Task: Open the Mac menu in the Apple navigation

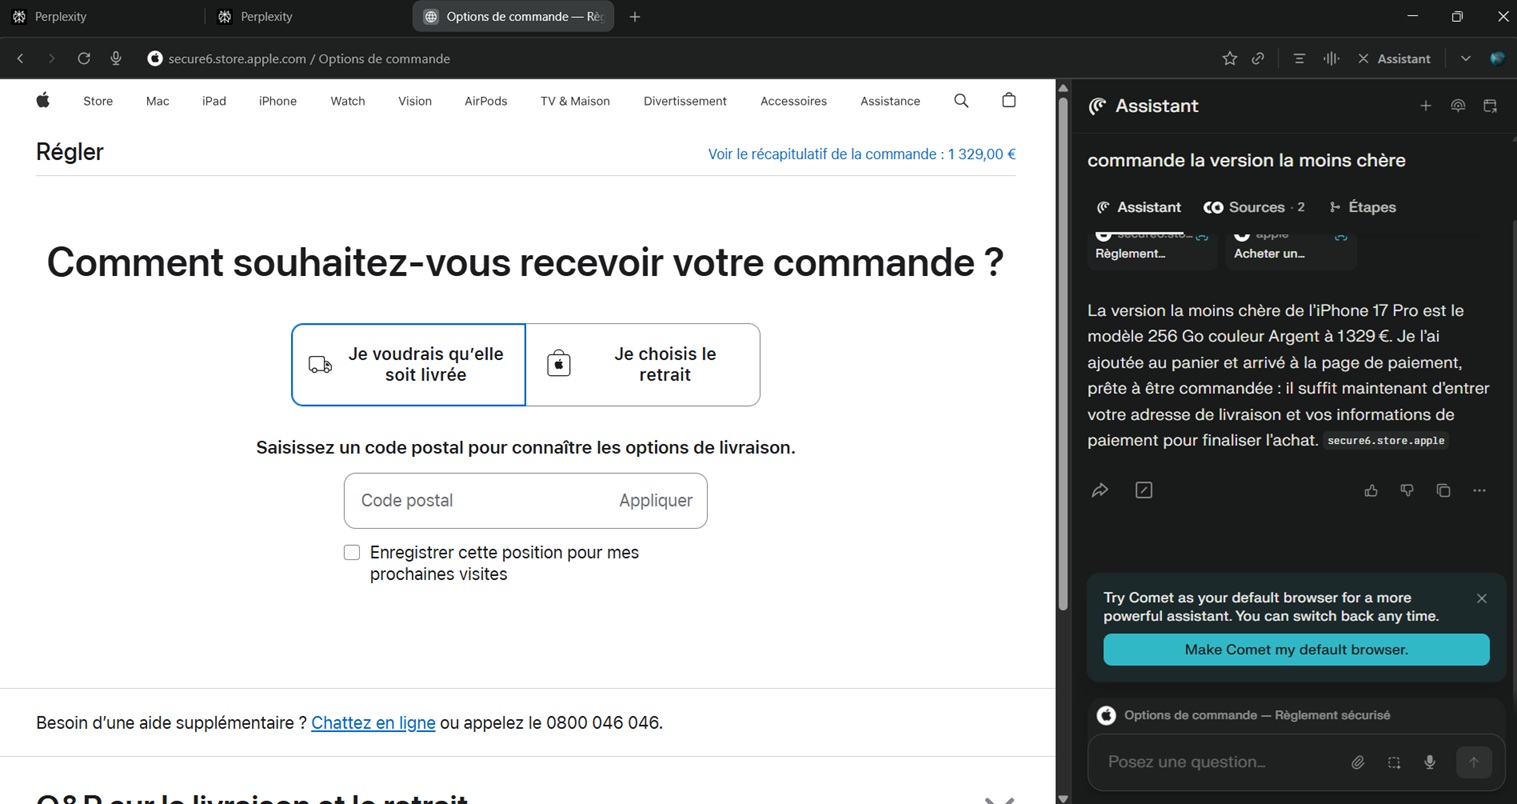Action: point(158,101)
